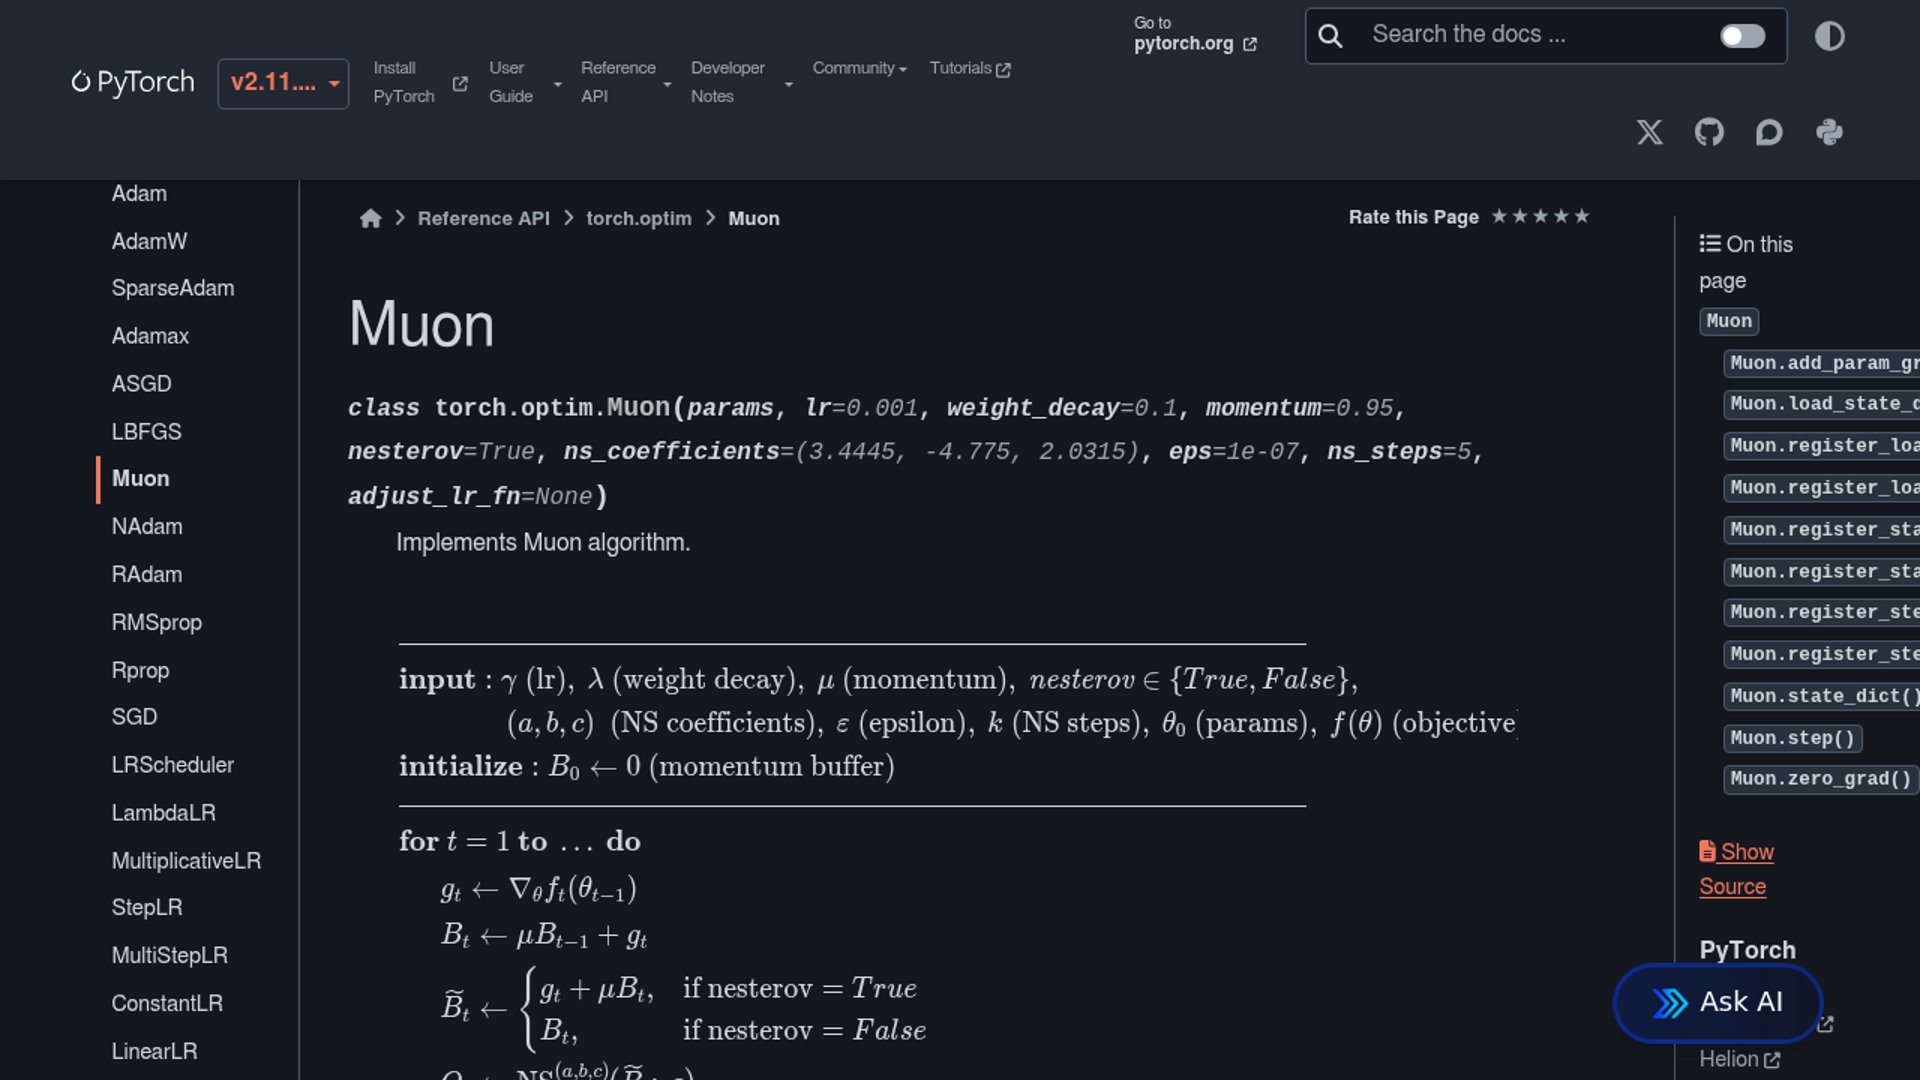Open the Discourse forum icon
The width and height of the screenshot is (1920, 1080).
click(1769, 132)
